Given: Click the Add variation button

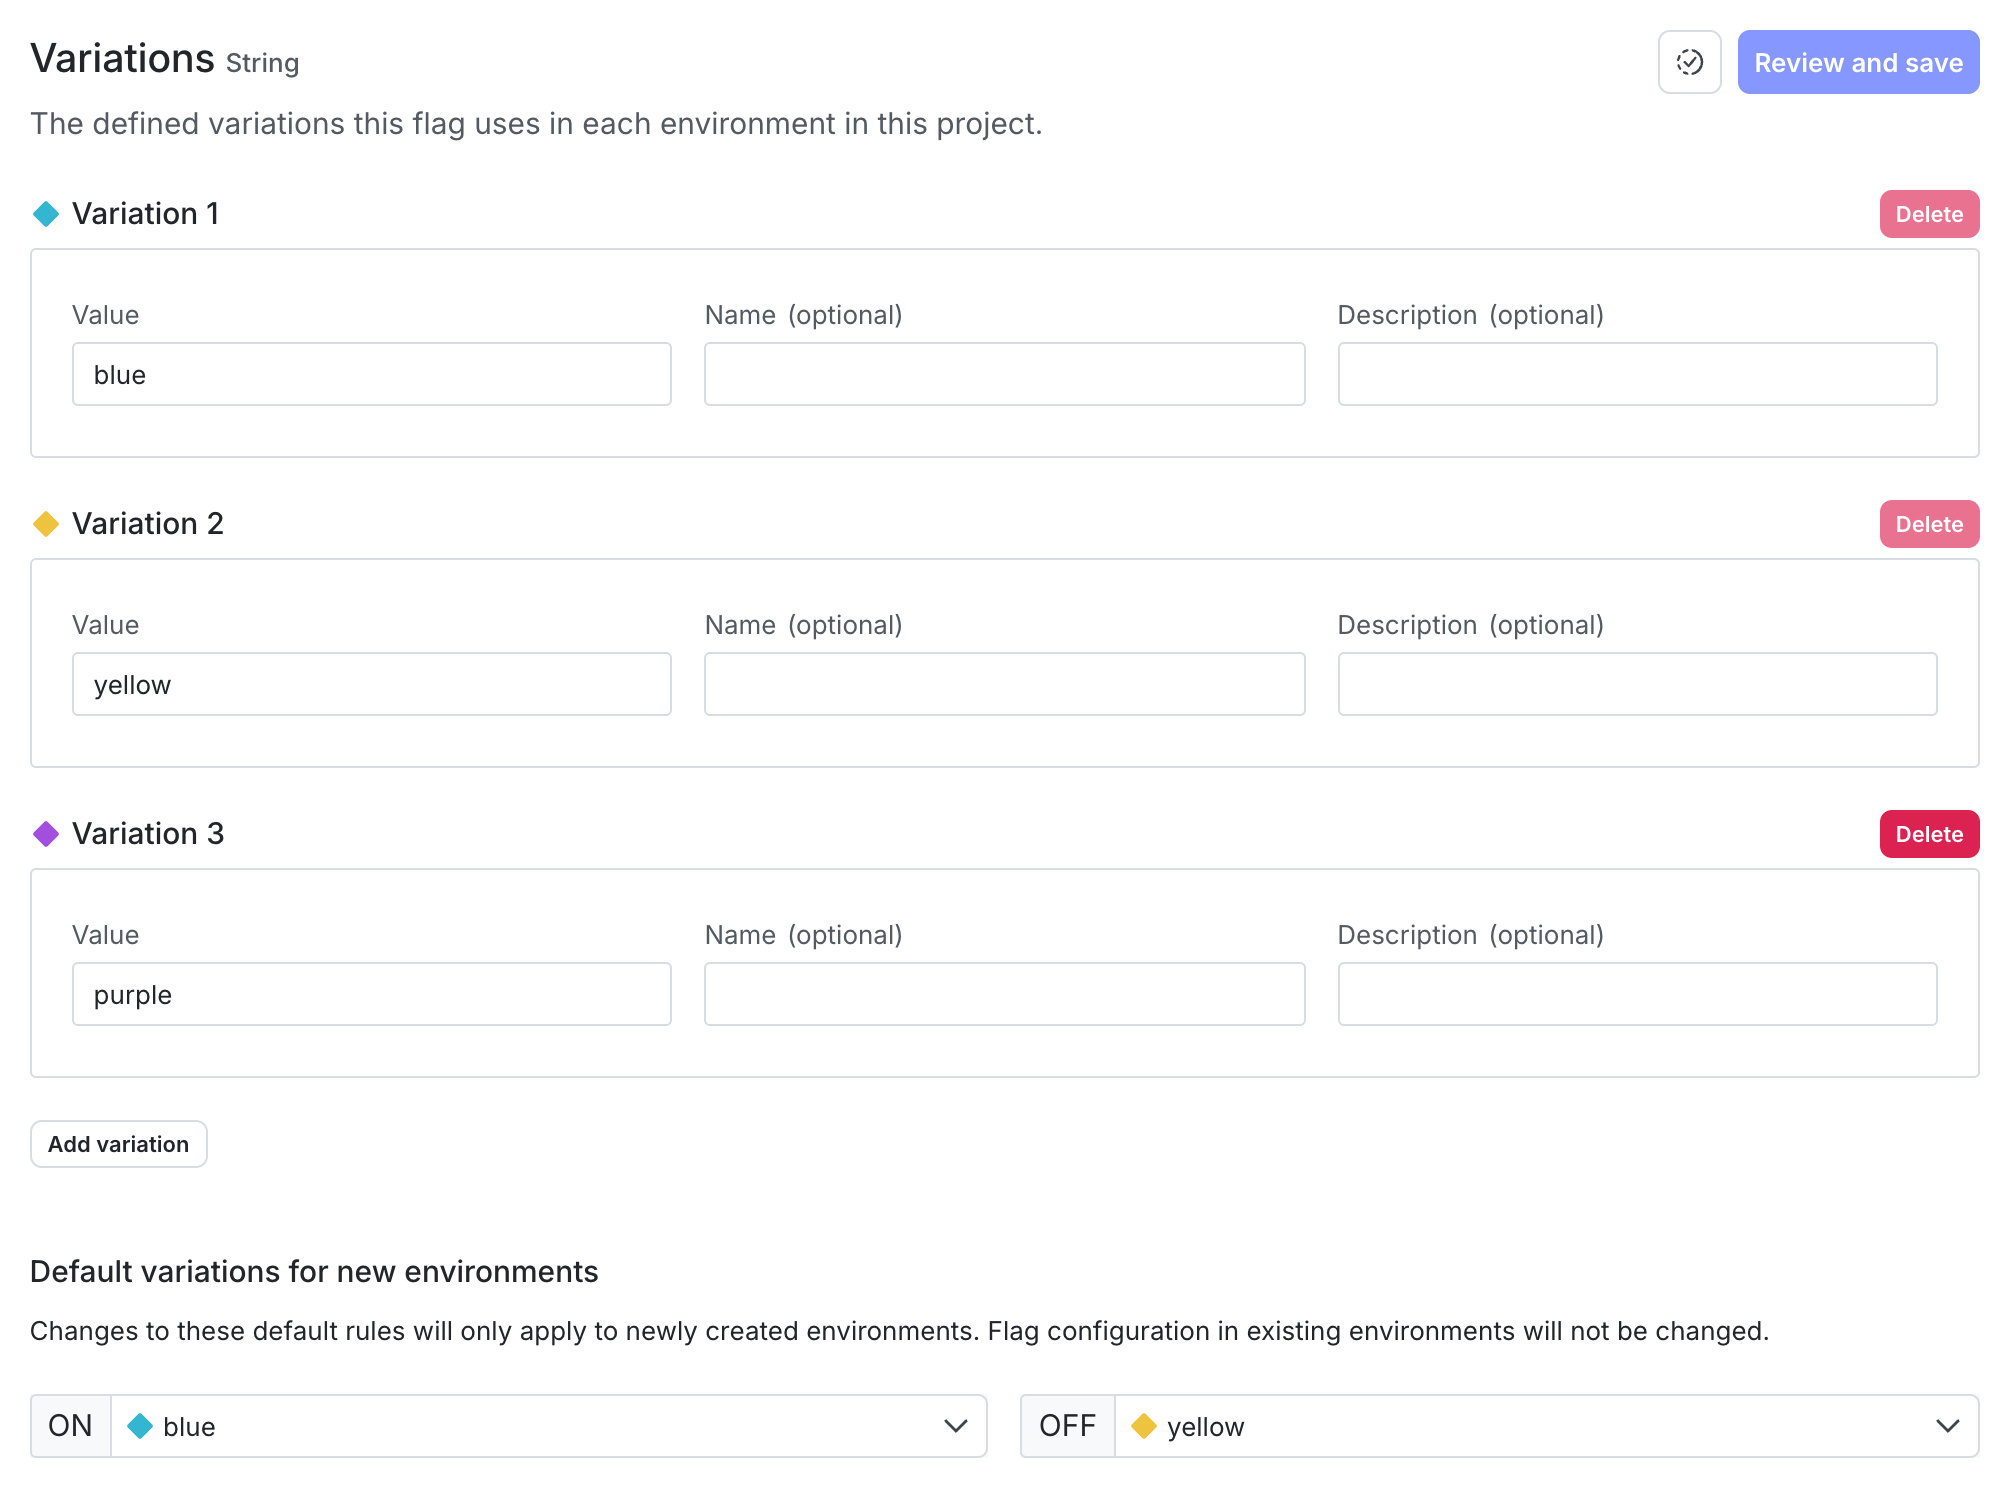Looking at the screenshot, I should [x=119, y=1144].
